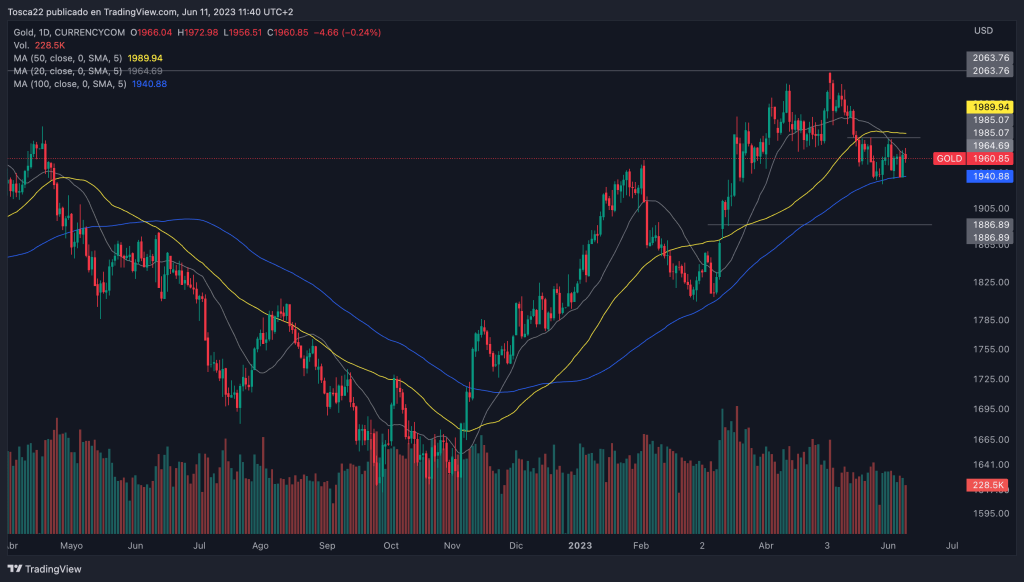Image resolution: width=1024 pixels, height=582 pixels.
Task: Select the horizontal support line at 1886.89
Action: coord(820,224)
